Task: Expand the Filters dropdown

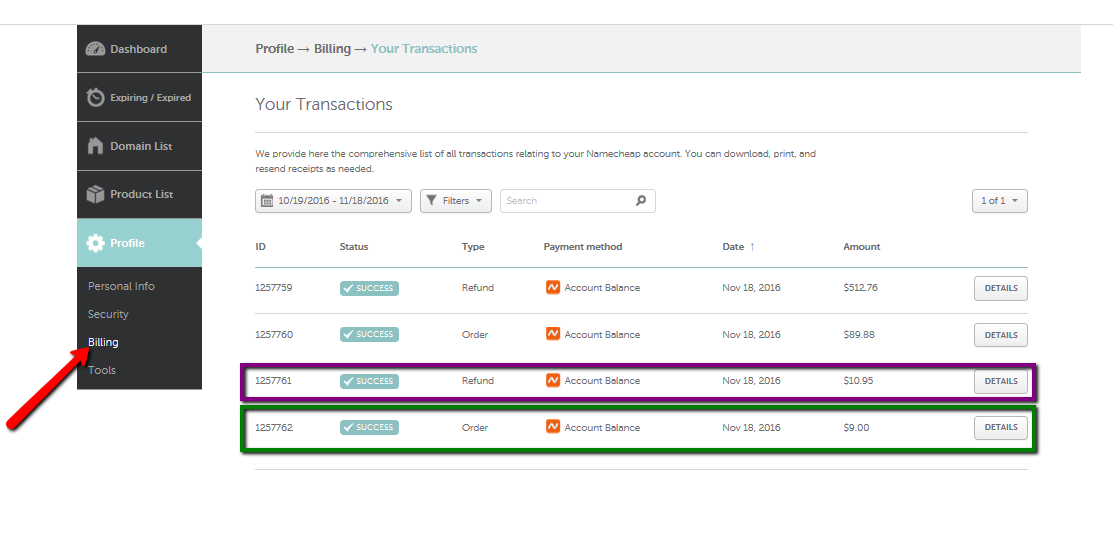Action: [x=456, y=201]
